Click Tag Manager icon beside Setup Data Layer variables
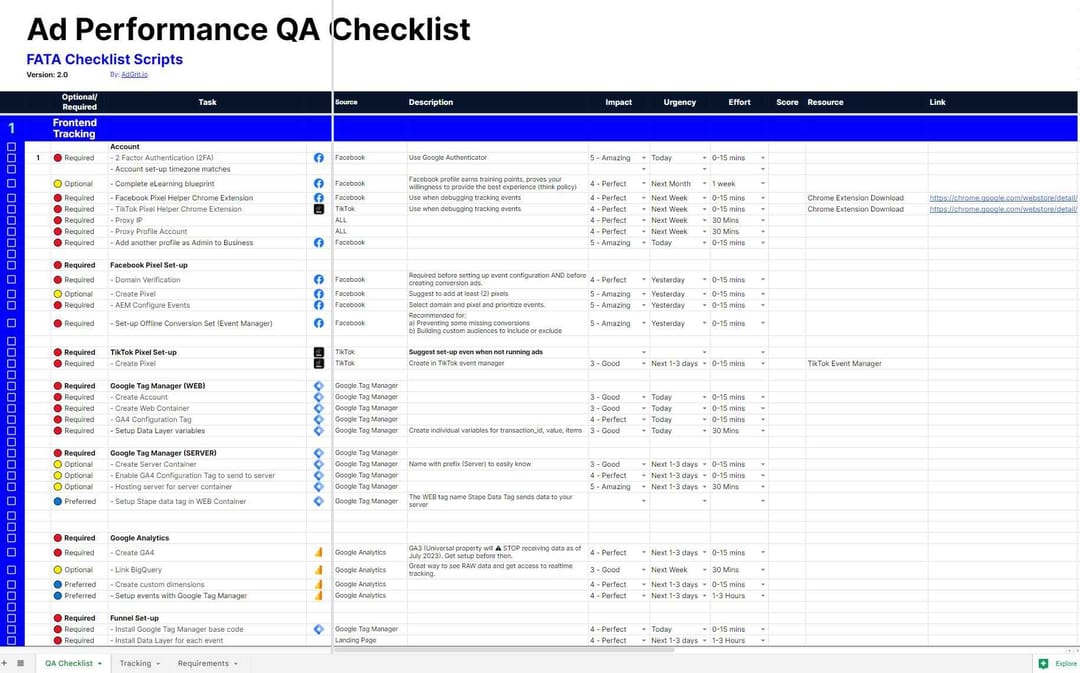This screenshot has height=673, width=1080. click(x=318, y=431)
